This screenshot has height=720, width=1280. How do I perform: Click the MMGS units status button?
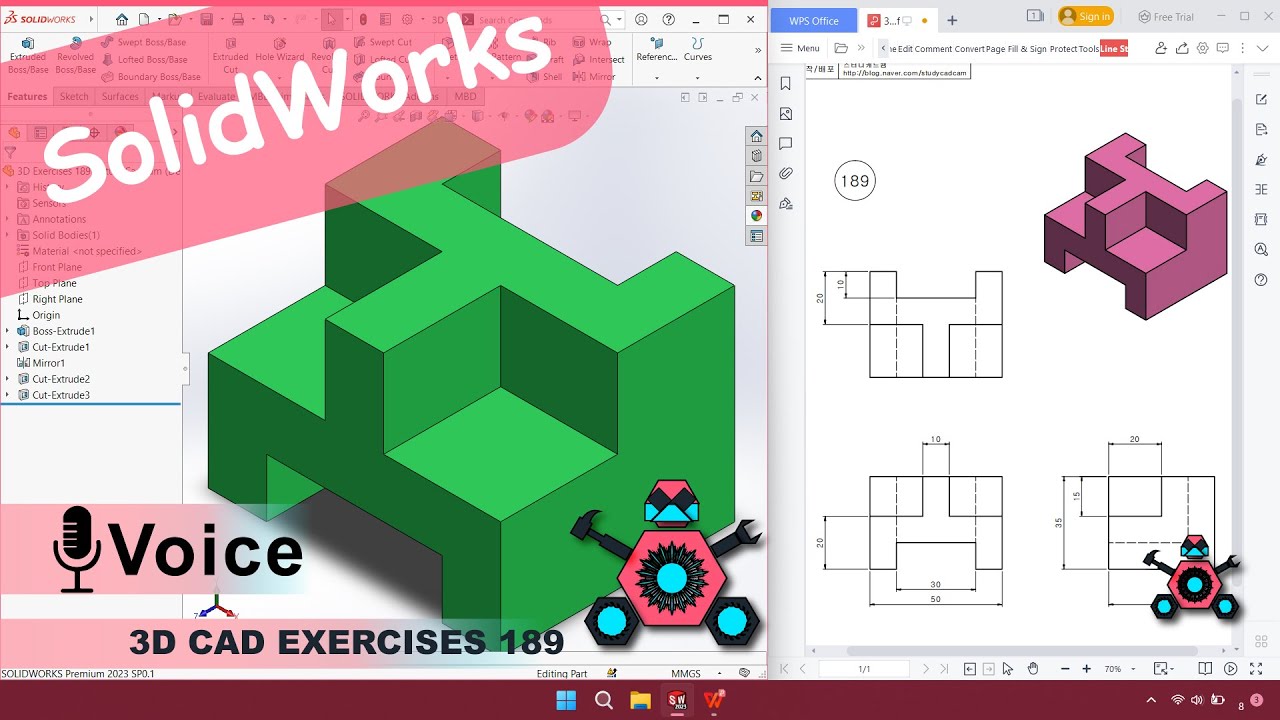click(x=686, y=674)
